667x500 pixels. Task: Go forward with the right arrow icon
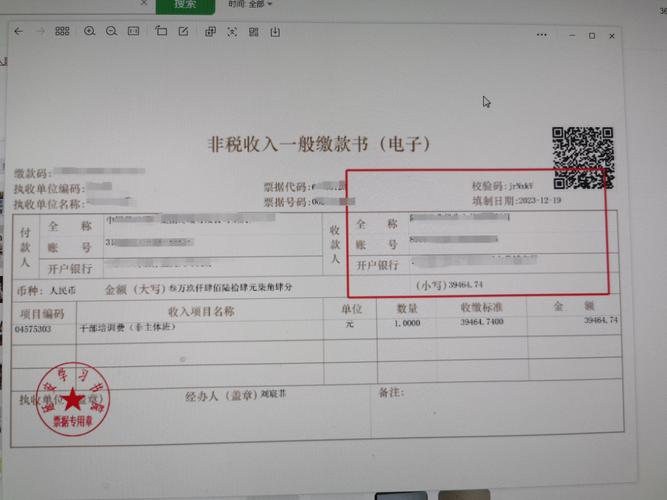(x=41, y=31)
